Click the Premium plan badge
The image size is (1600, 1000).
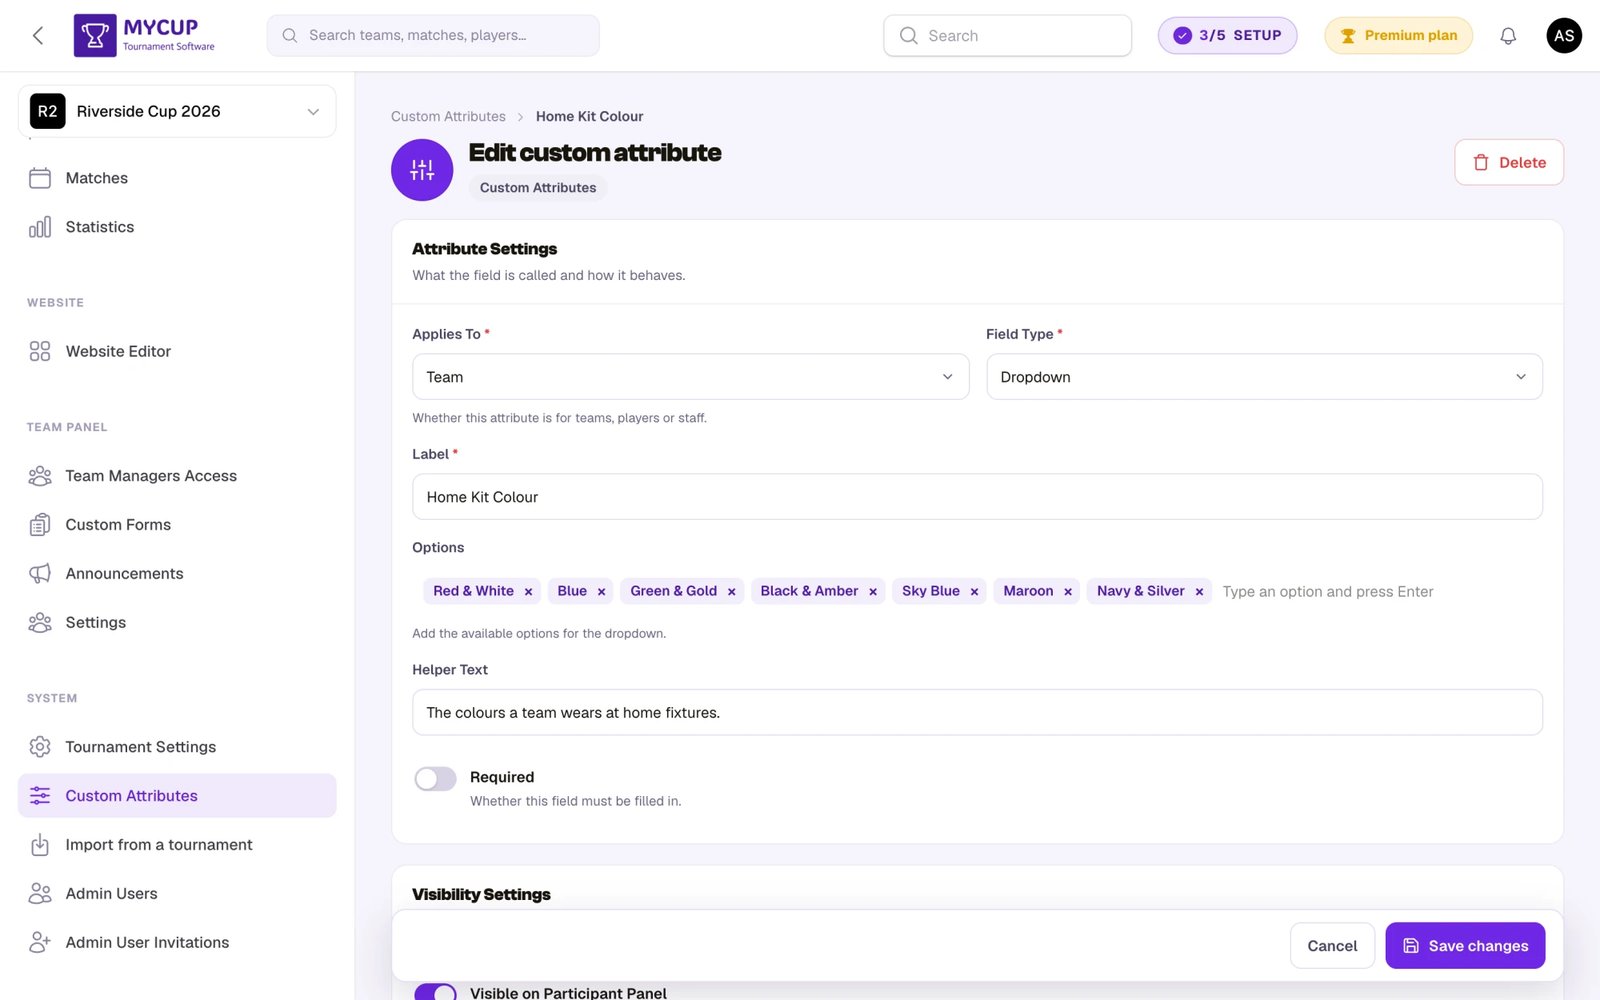[x=1398, y=35]
